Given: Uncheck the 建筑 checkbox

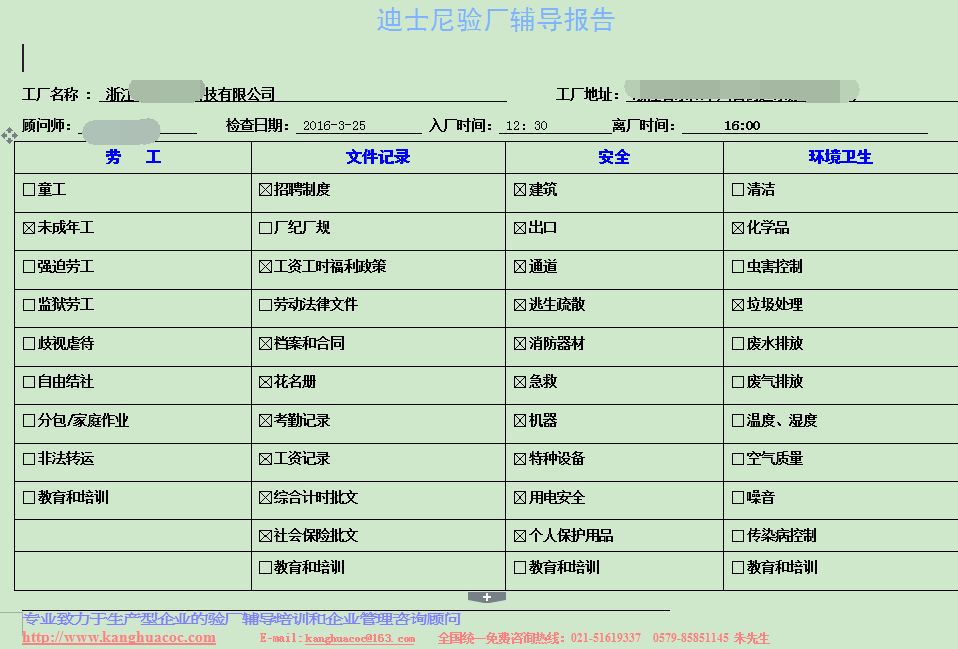Looking at the screenshot, I should [520, 190].
